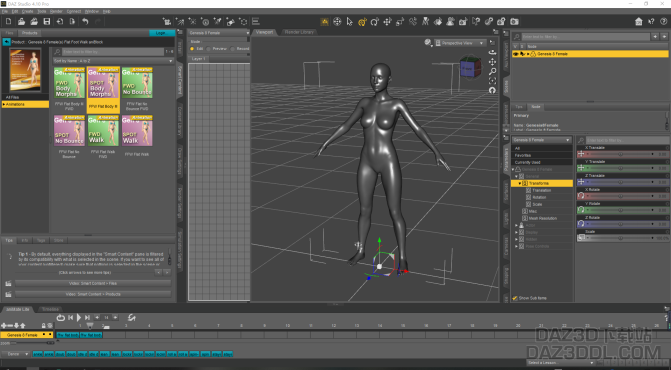Expand Genesis 8 Female in Scene tree
Viewport: 671px width, 370px height.
coord(528,54)
